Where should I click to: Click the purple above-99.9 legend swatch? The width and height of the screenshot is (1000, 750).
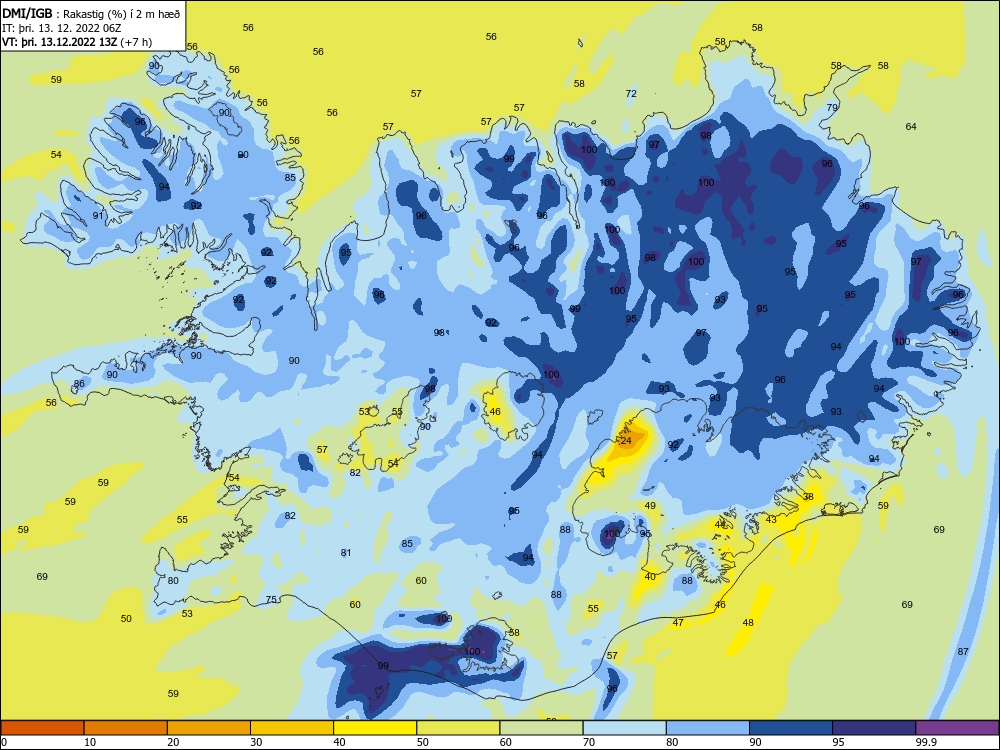[957, 728]
